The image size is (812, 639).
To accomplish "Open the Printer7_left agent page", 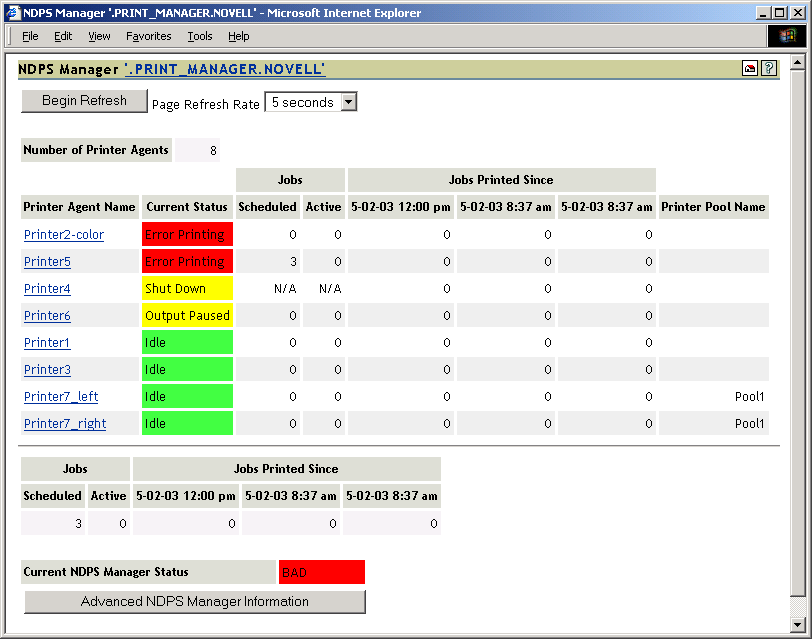I will pyautogui.click(x=60, y=396).
